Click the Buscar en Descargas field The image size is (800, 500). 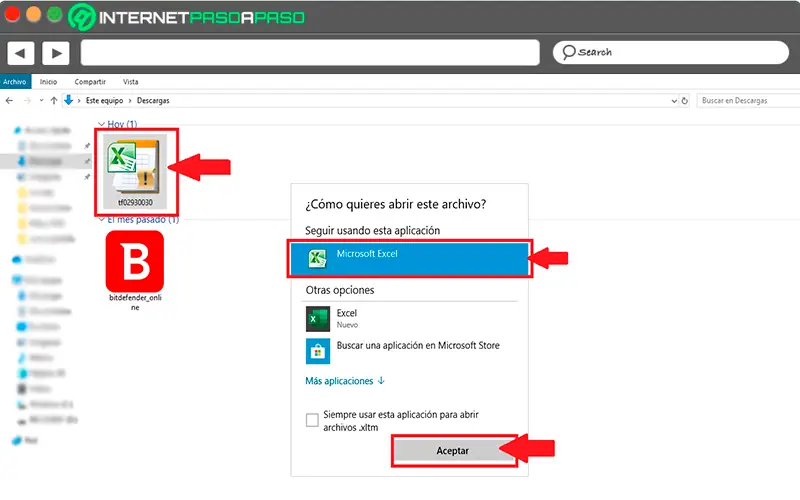[748, 101]
